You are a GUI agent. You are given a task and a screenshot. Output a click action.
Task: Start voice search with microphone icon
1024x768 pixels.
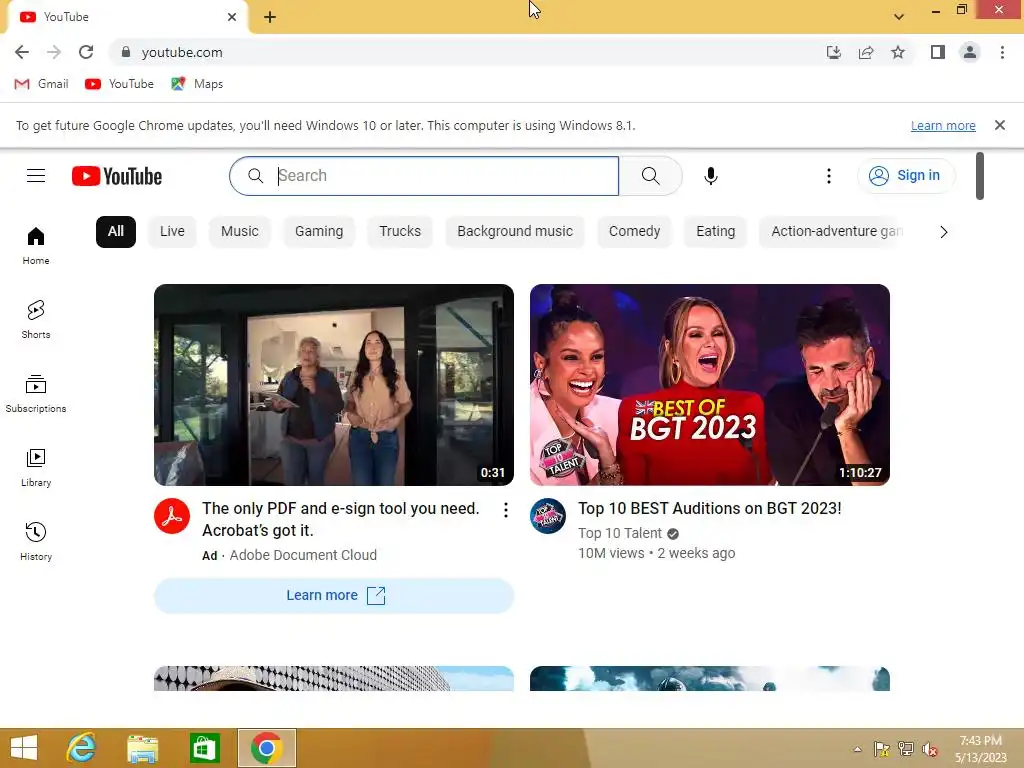pyautogui.click(x=711, y=176)
